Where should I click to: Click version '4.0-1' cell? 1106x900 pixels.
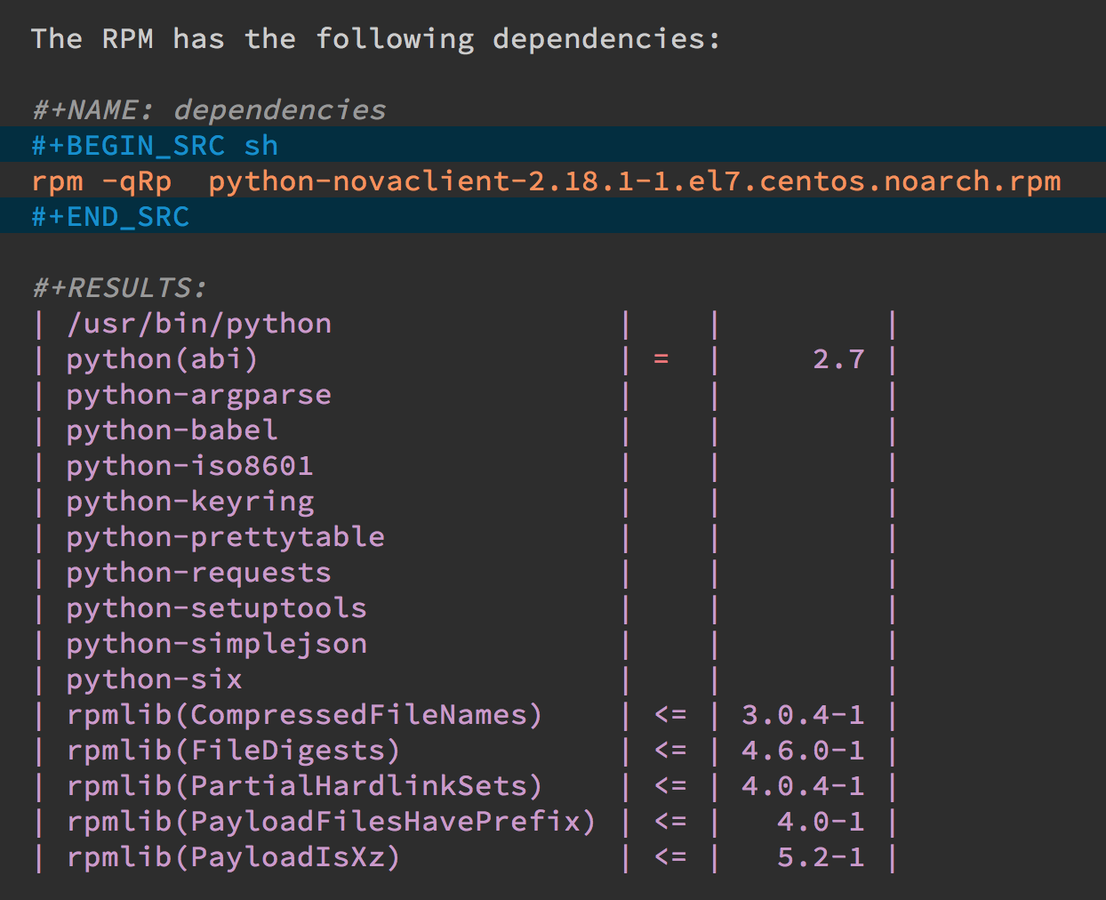click(820, 822)
